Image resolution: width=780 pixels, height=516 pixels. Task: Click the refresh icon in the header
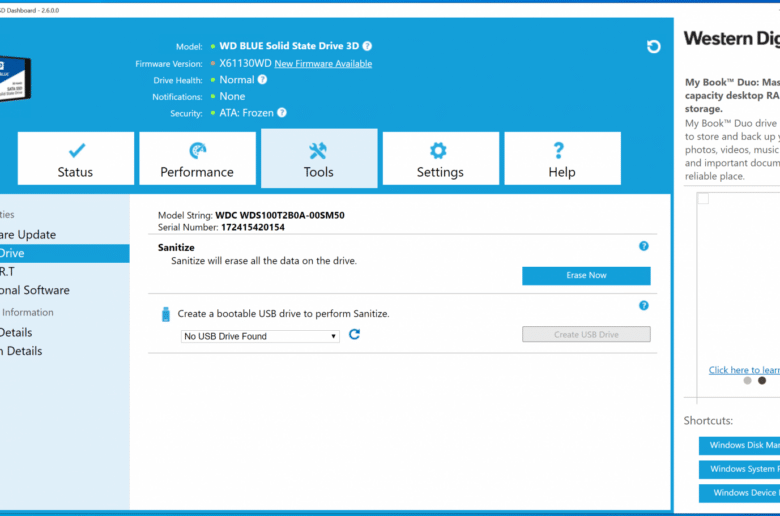point(653,47)
